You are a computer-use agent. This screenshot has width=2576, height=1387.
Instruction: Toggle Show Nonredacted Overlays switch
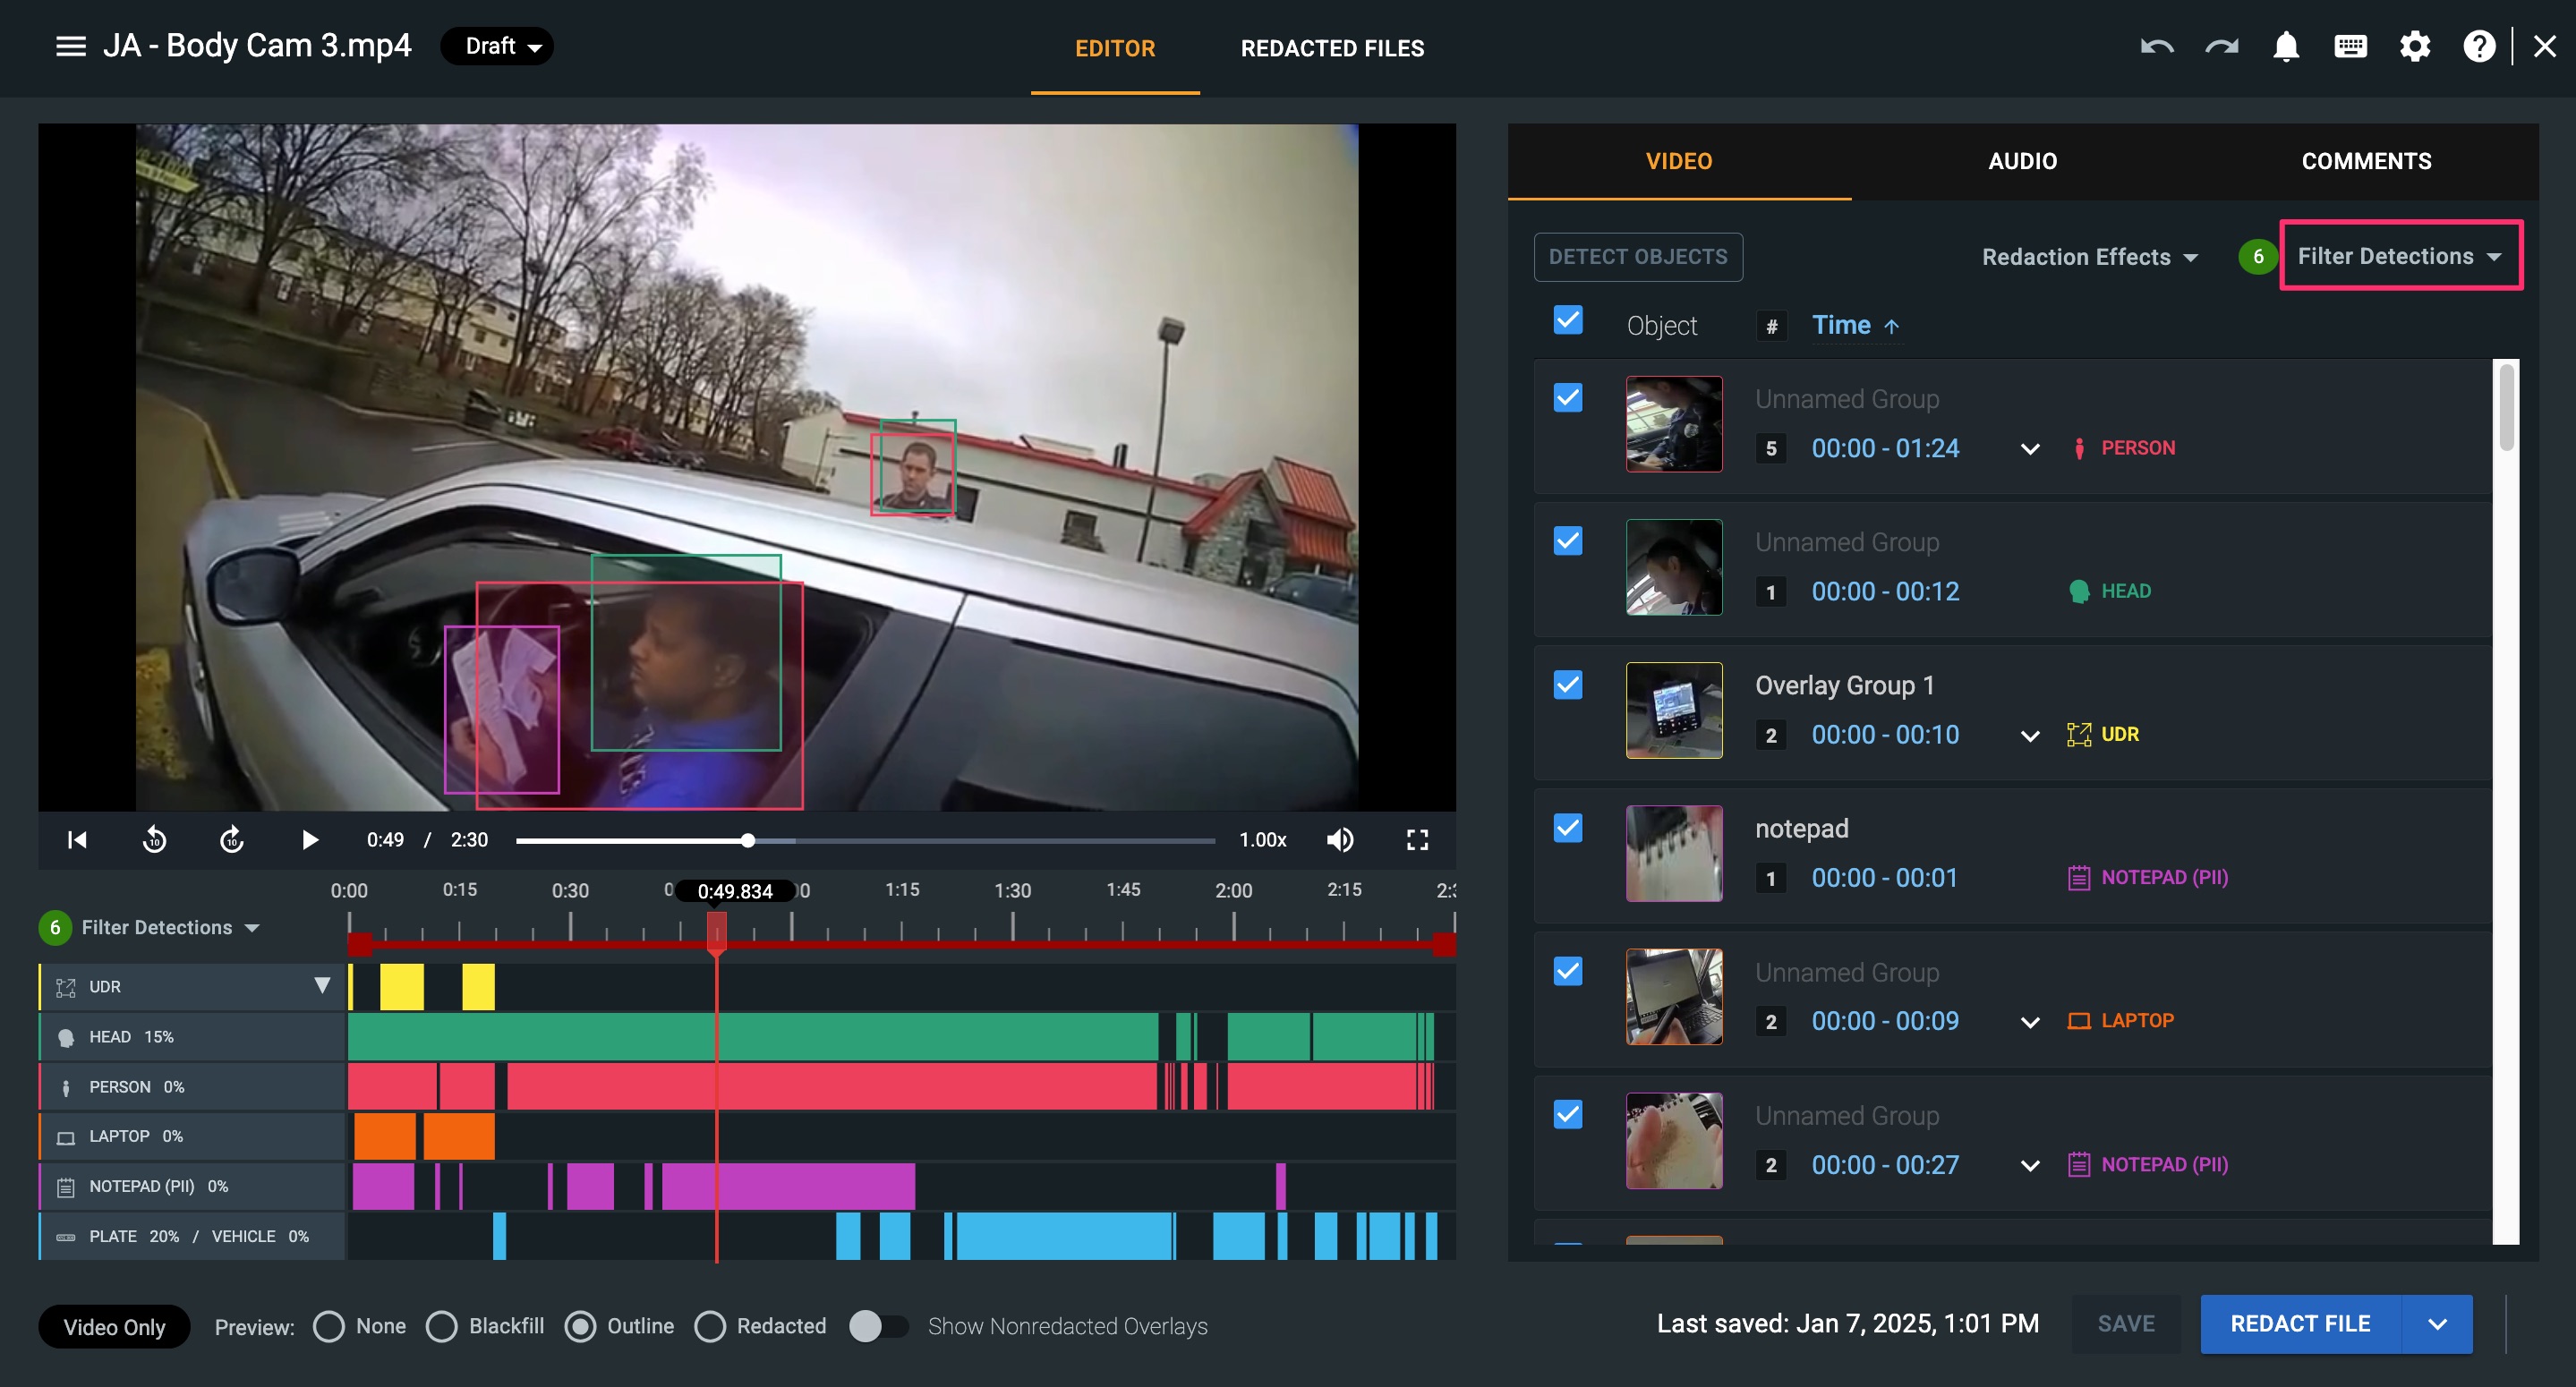[877, 1326]
